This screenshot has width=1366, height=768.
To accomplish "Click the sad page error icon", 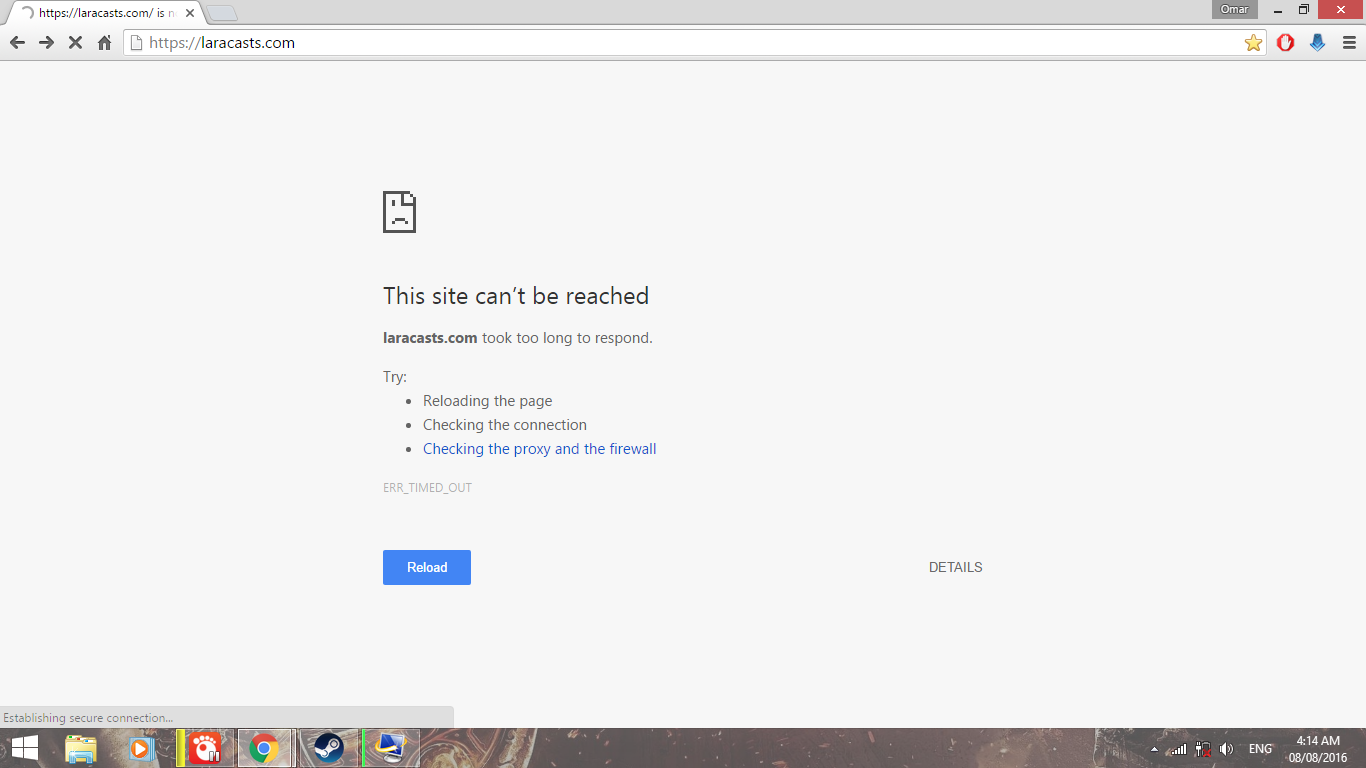I will pos(399,212).
